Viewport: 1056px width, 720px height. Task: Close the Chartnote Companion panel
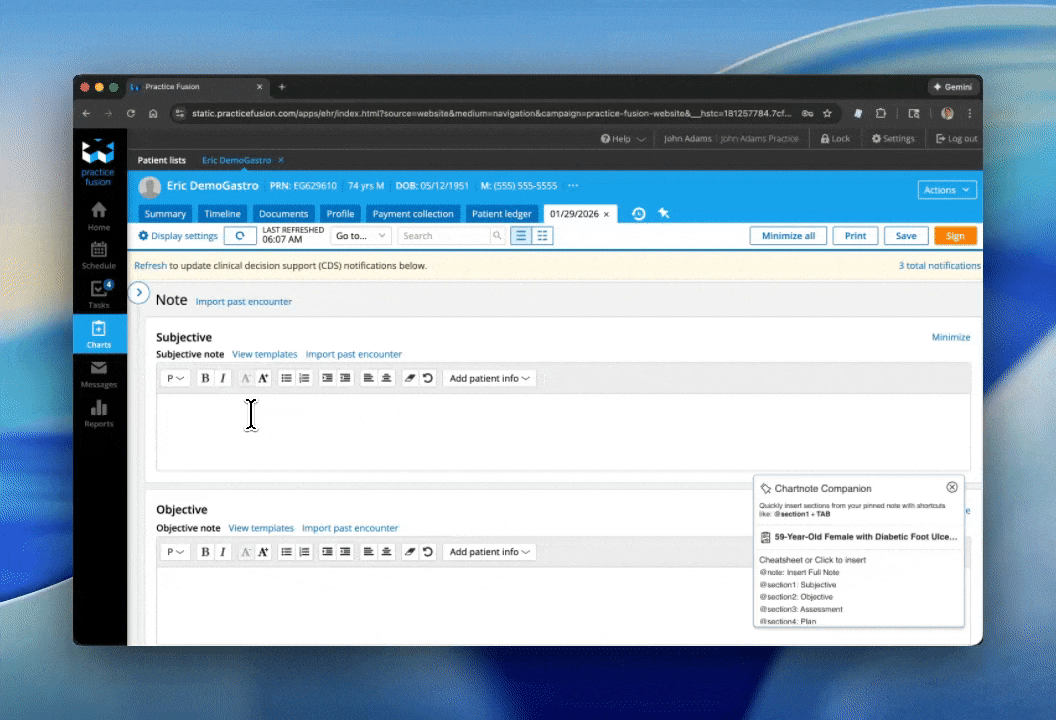point(951,488)
